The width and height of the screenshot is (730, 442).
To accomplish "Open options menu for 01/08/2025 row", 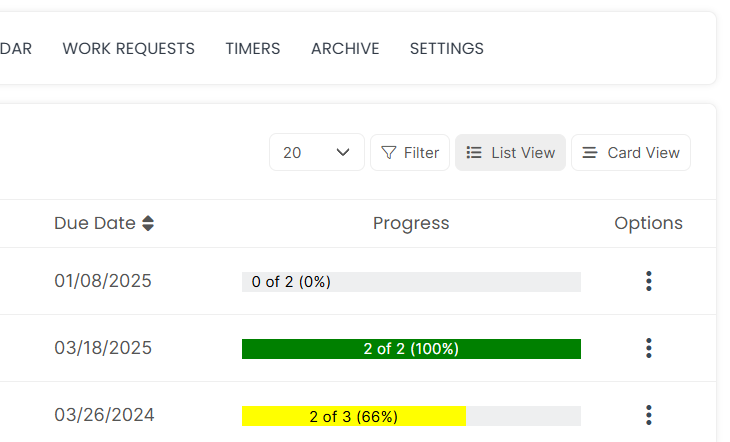I will (649, 281).
